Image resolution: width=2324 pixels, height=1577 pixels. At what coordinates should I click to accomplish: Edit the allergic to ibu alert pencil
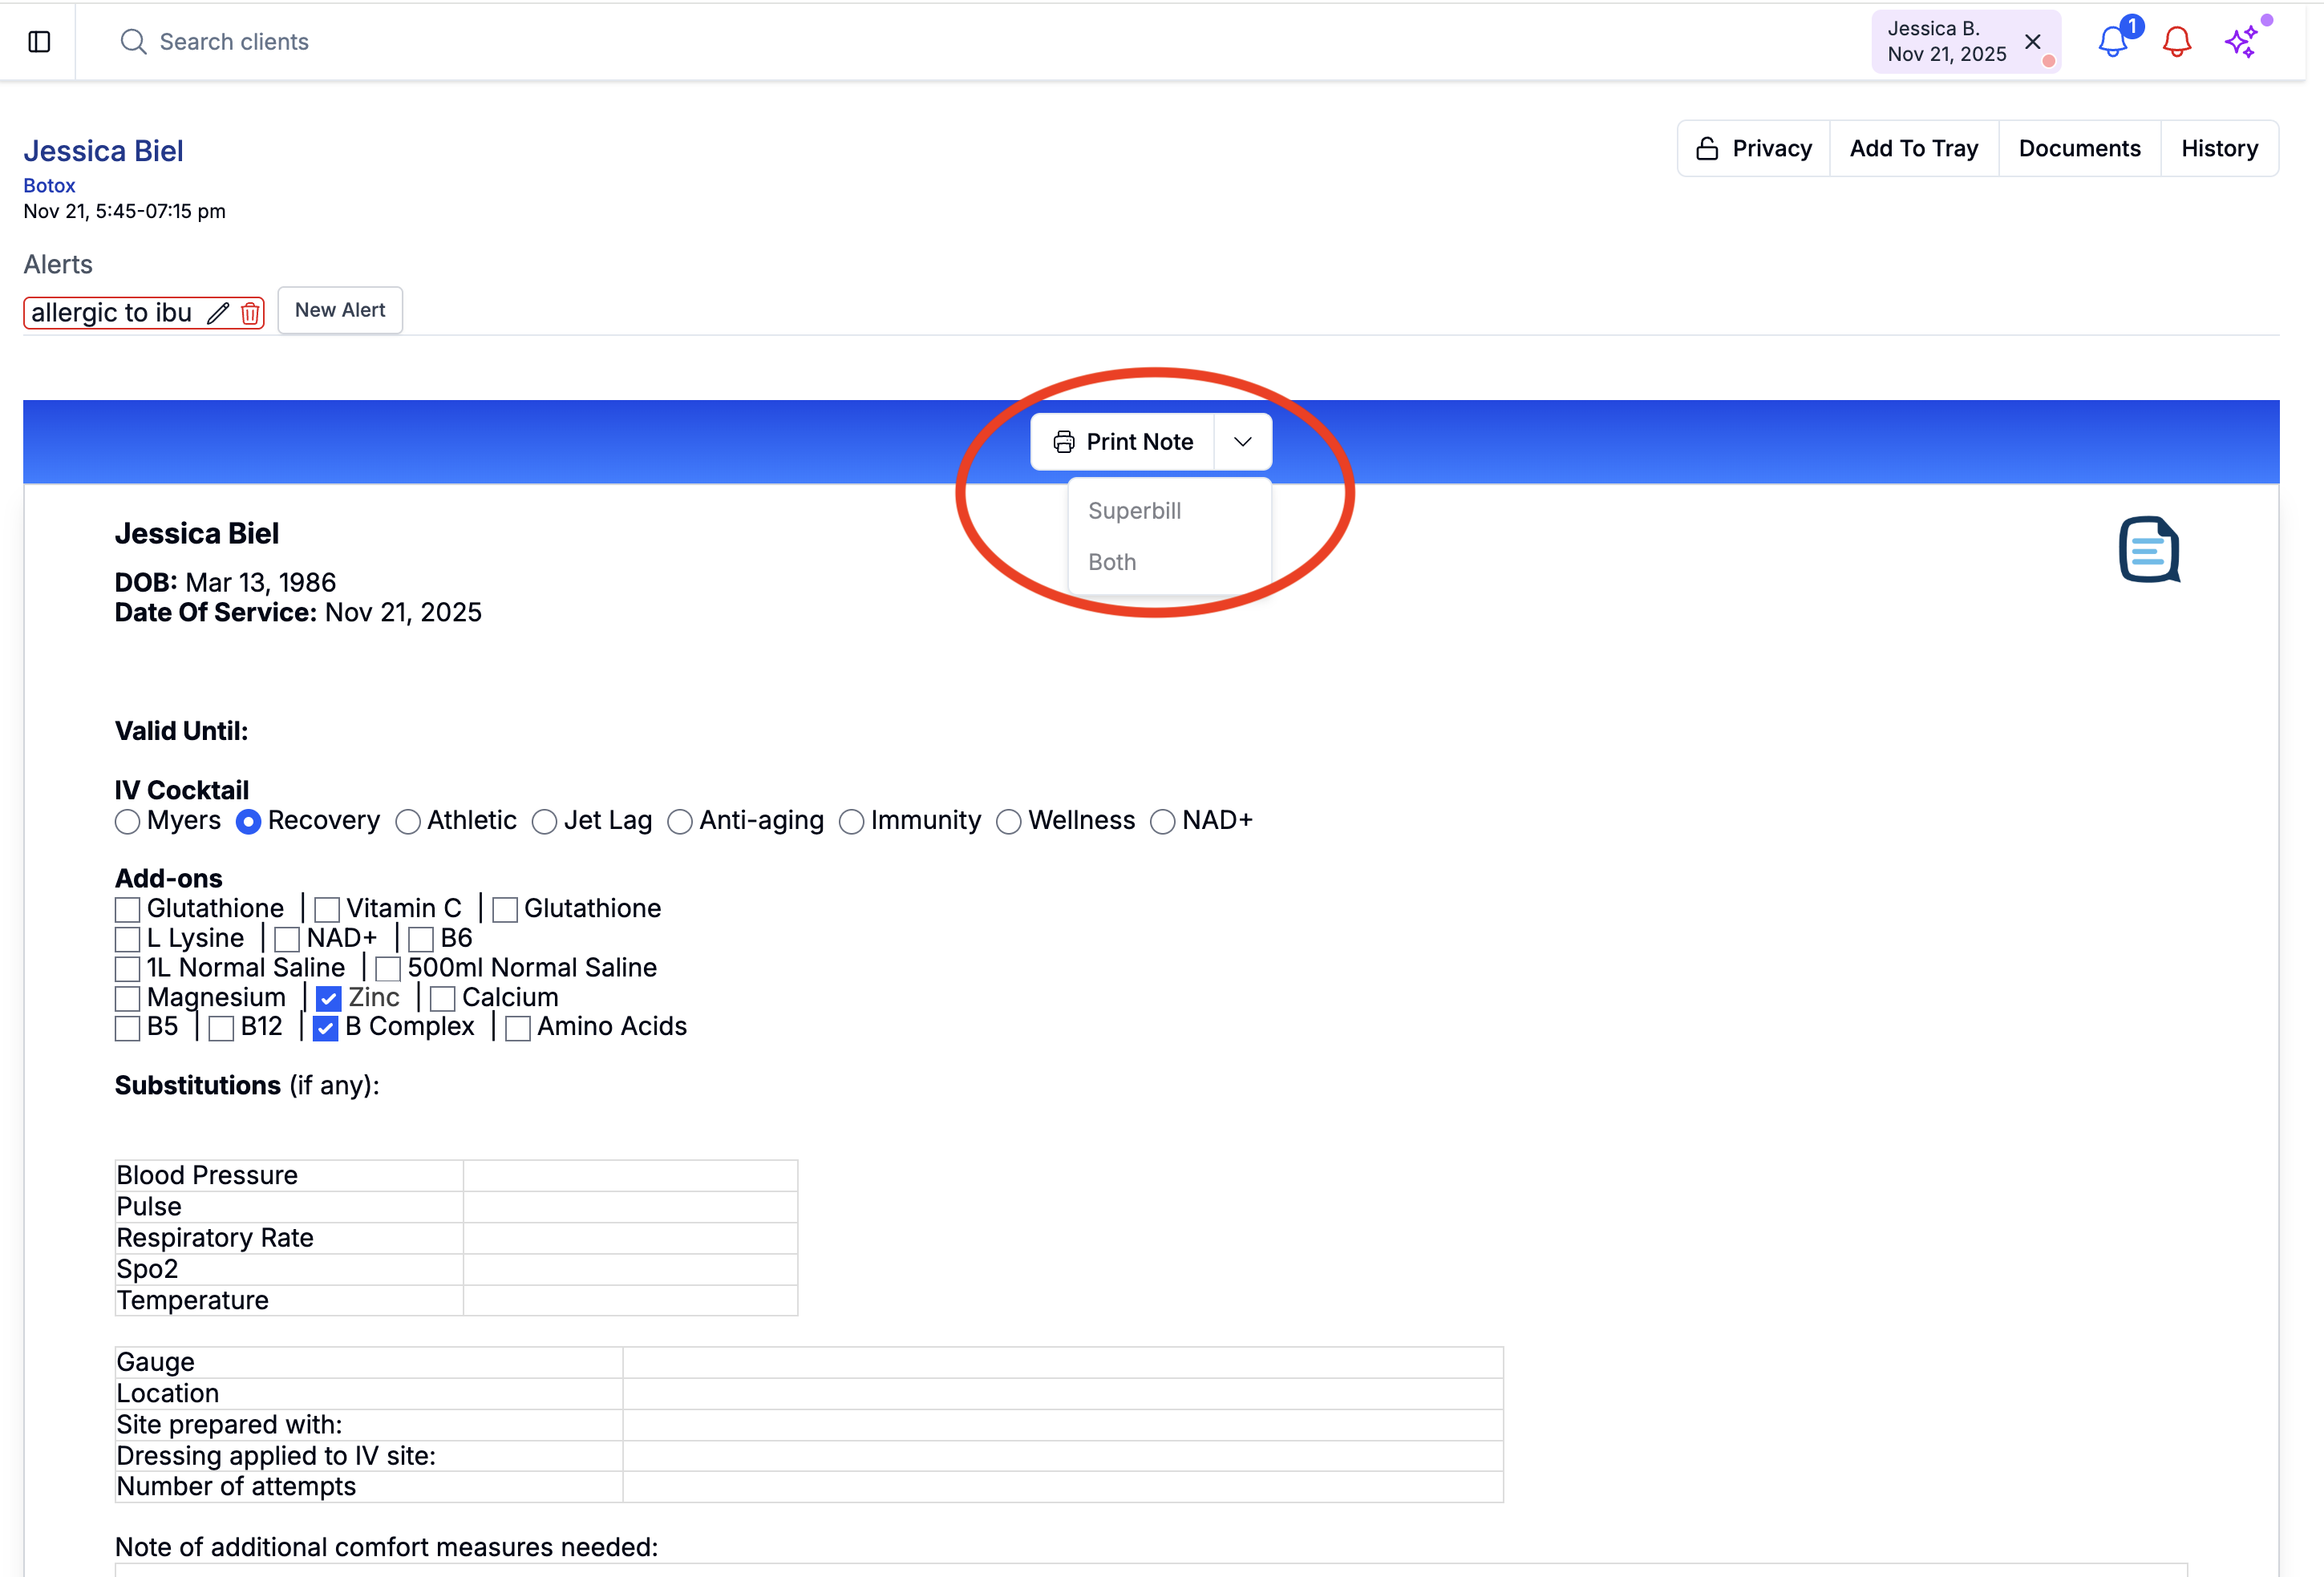pos(218,313)
